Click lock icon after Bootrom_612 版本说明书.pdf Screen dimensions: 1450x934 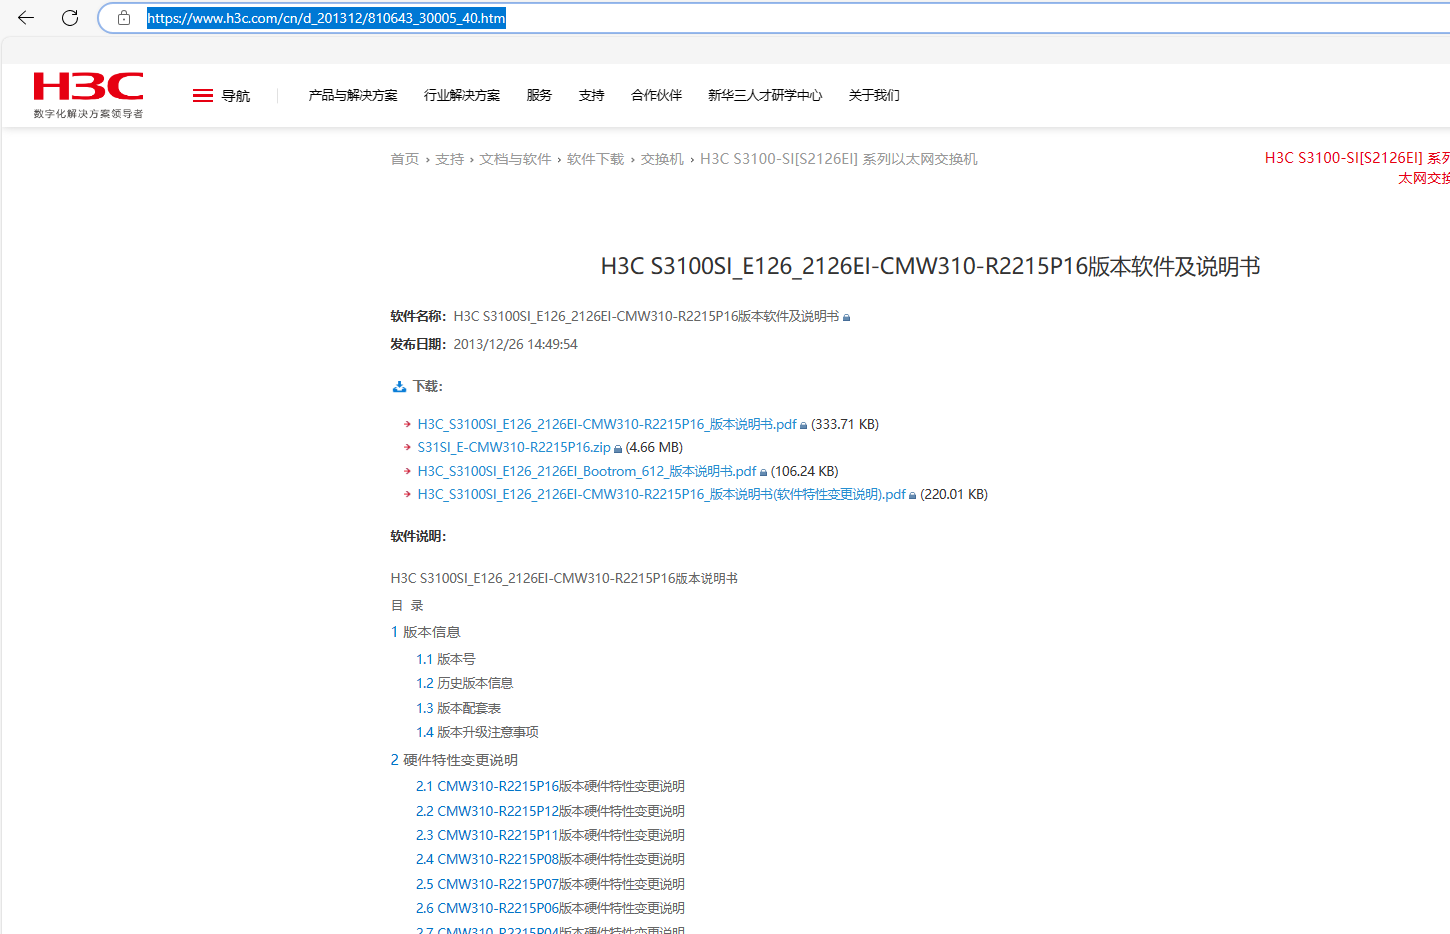coord(764,473)
